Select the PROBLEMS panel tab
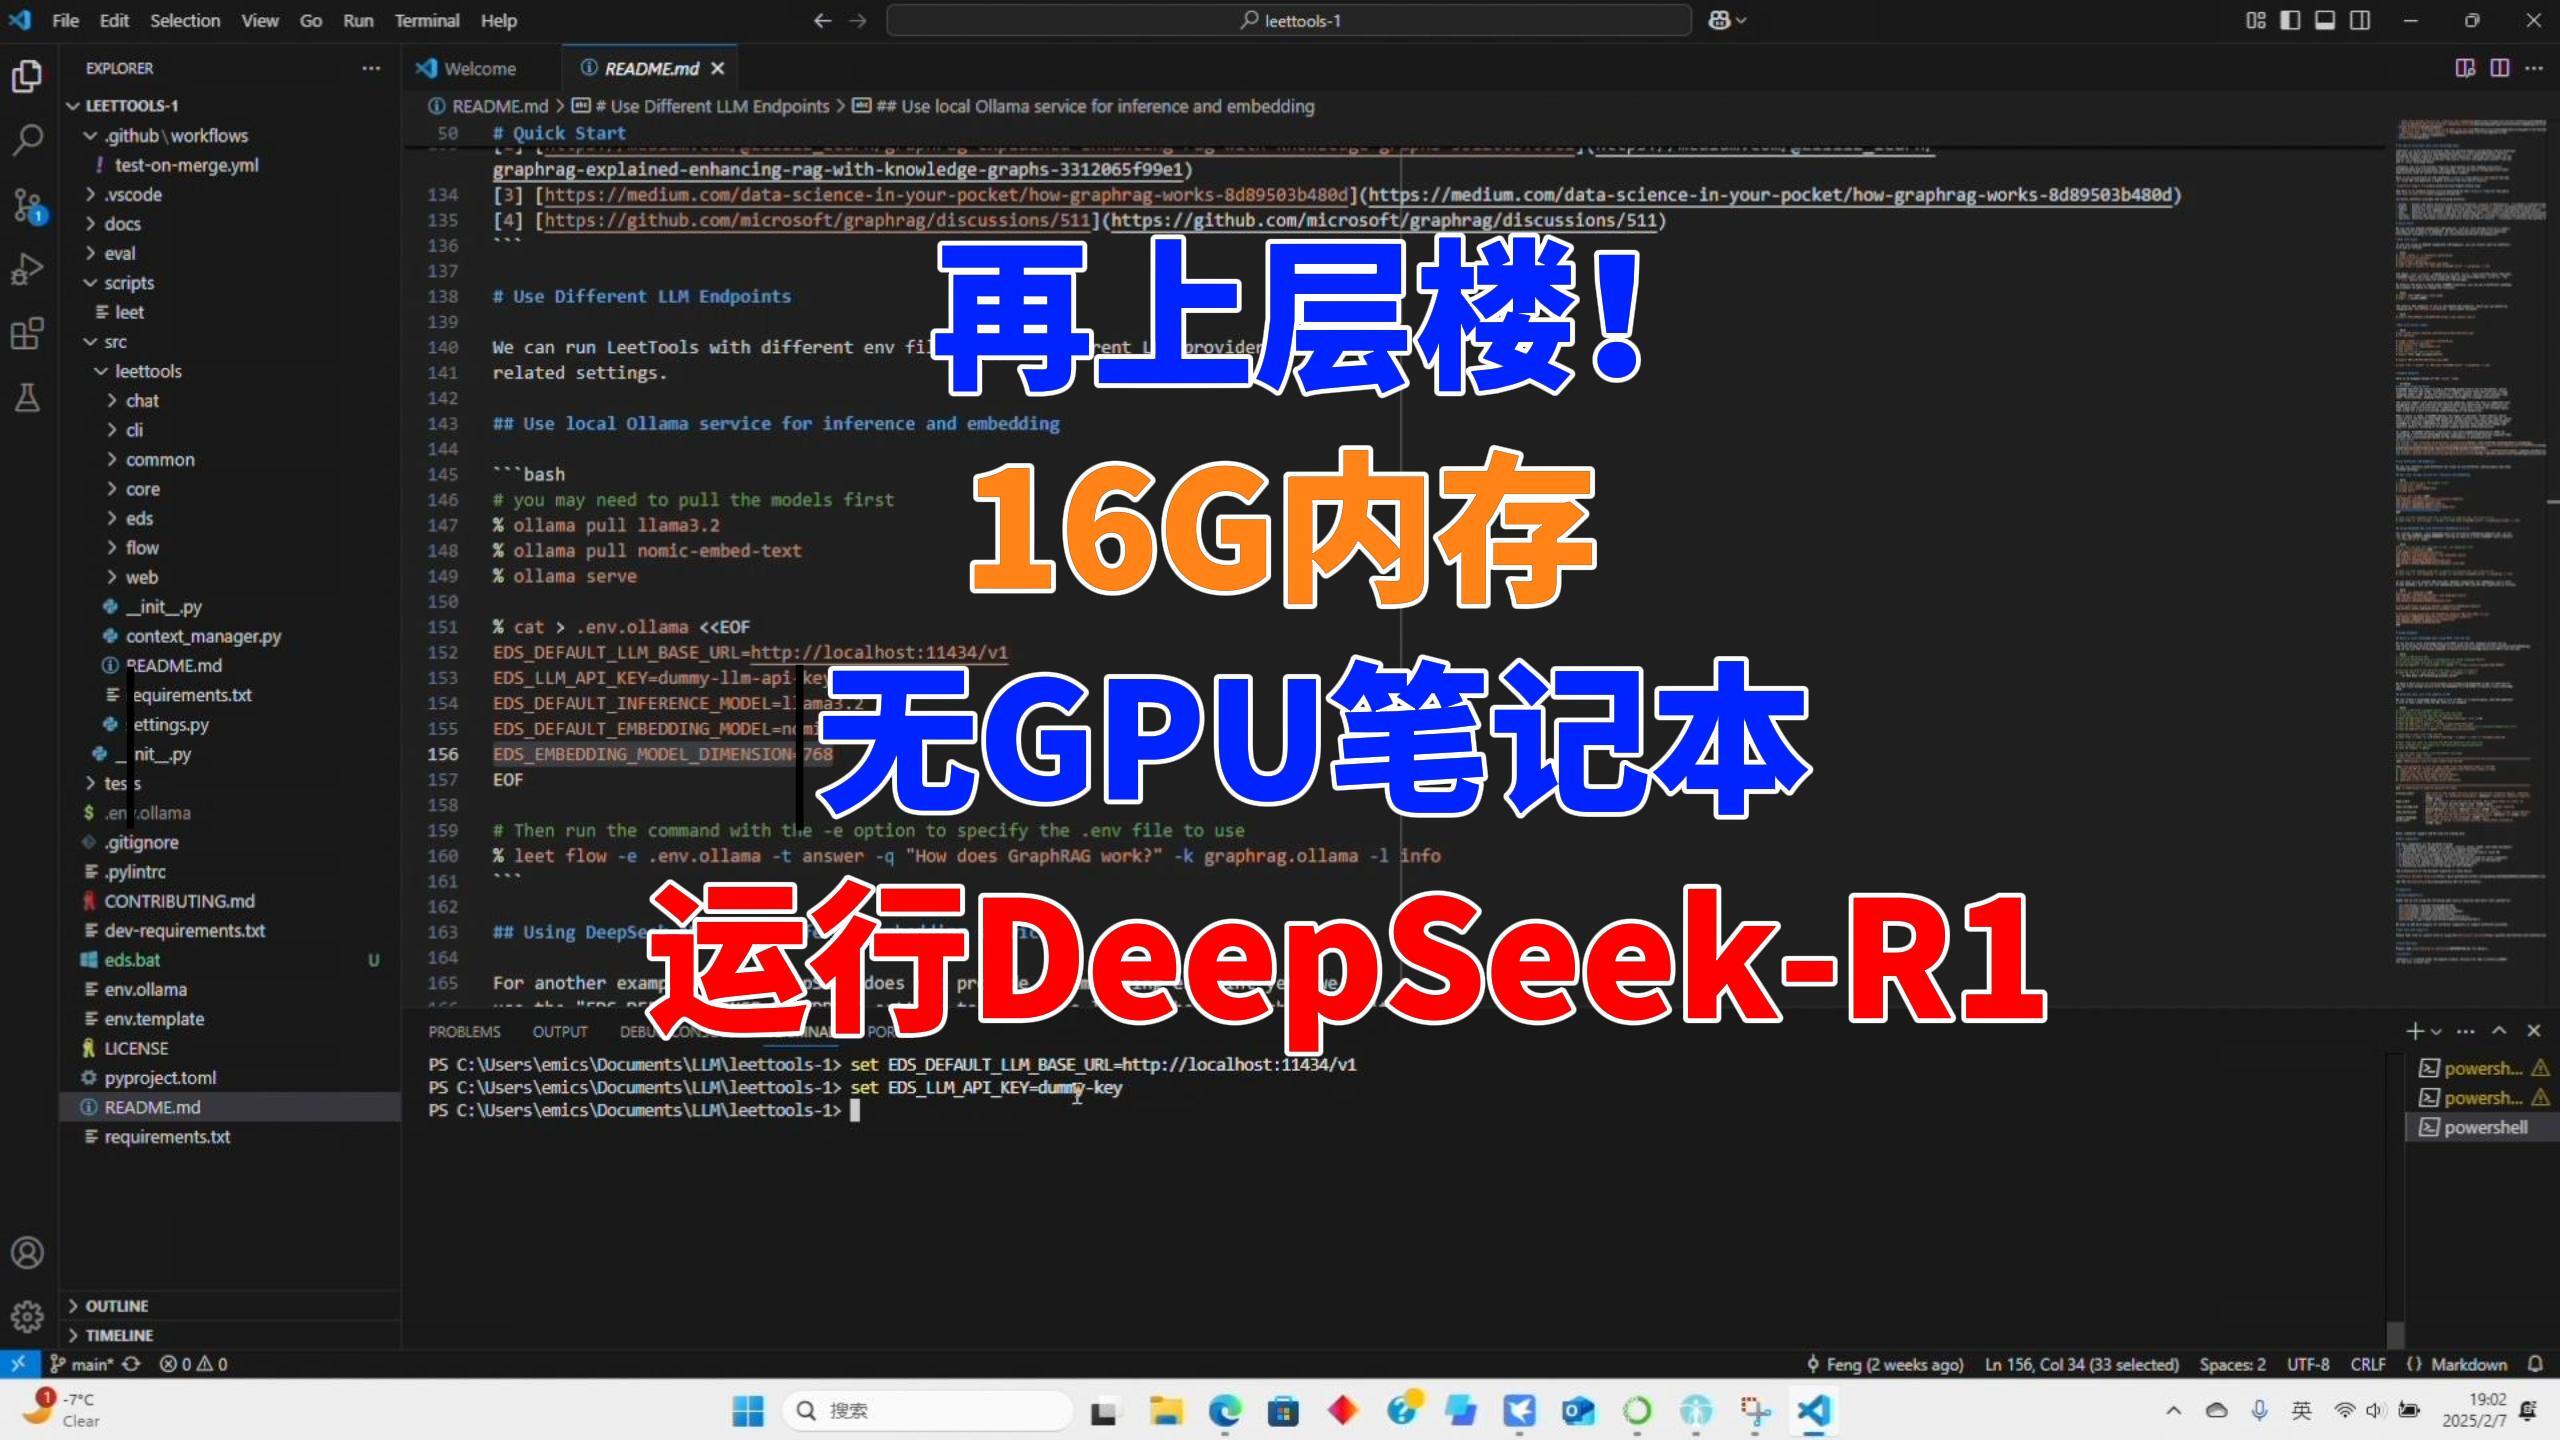Screen dimensions: 2560x1440 click(464, 1034)
